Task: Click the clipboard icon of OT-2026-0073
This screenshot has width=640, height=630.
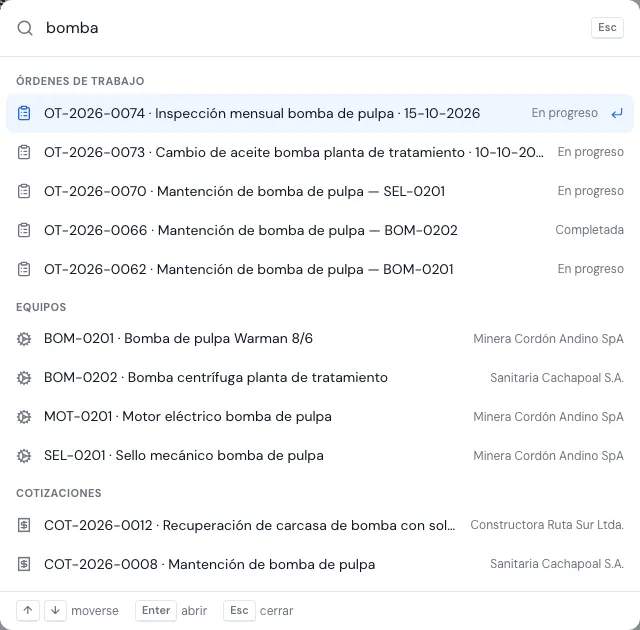Action: point(24,152)
